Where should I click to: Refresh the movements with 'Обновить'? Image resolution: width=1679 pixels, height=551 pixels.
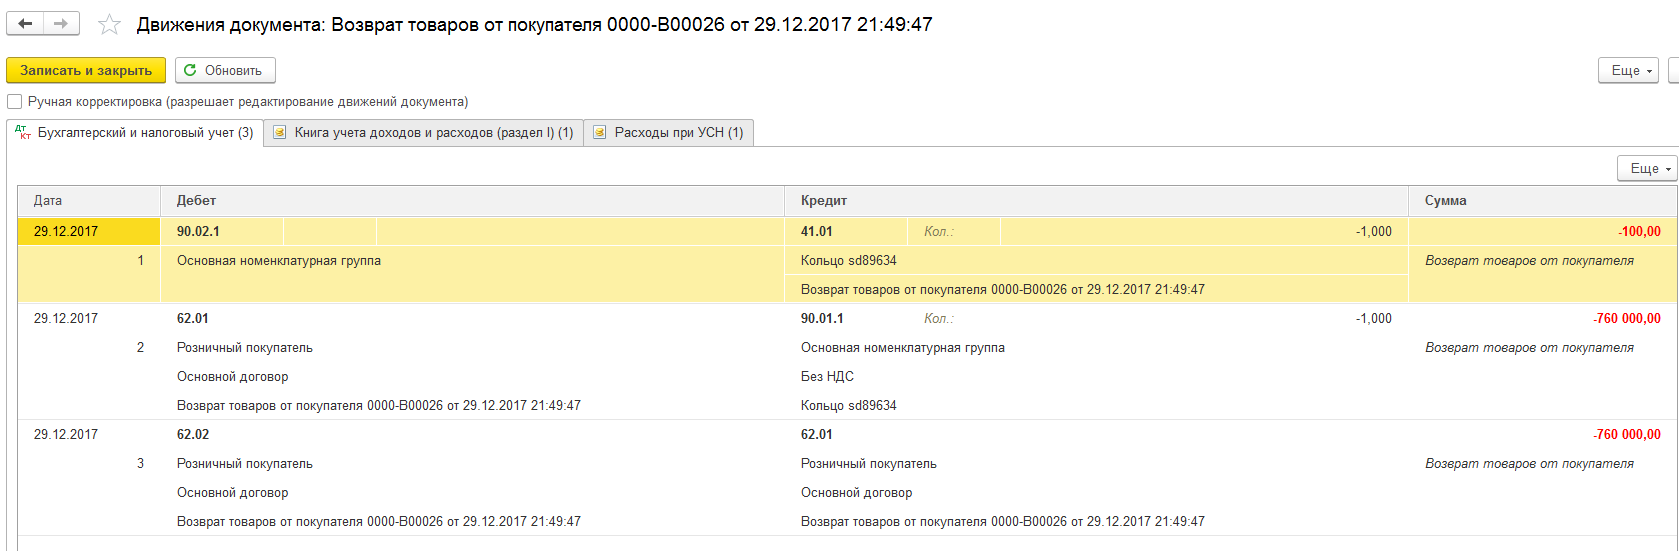225,70
